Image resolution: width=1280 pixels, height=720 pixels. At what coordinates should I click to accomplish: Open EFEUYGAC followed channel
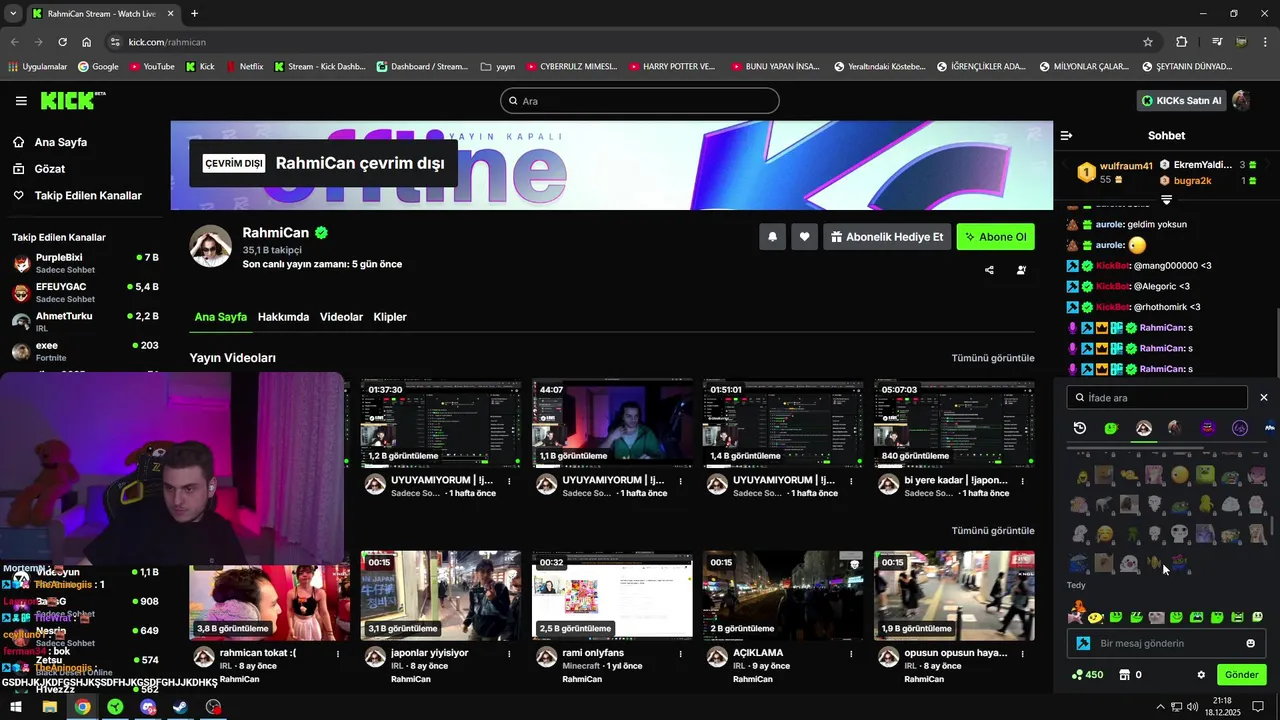pos(85,293)
